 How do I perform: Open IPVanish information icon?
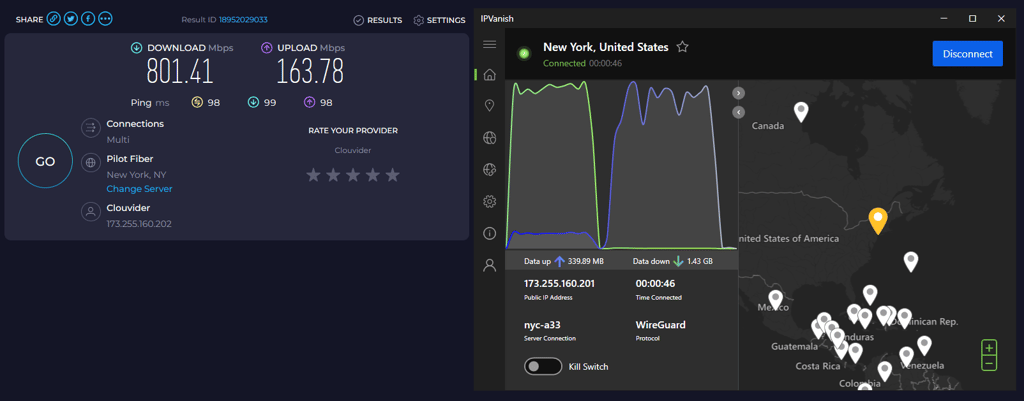(489, 233)
